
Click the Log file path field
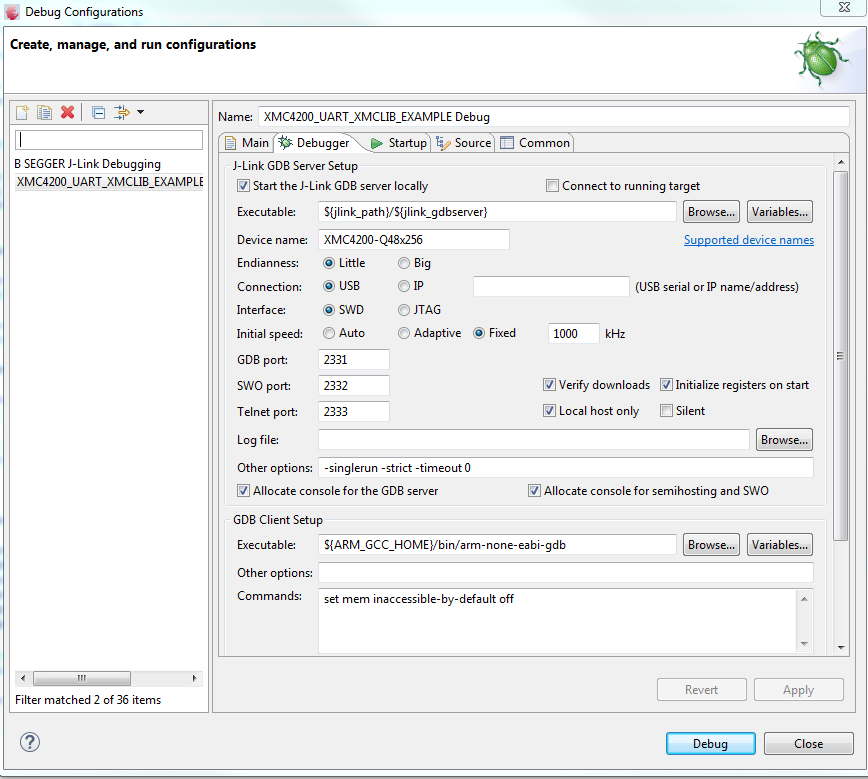(534, 440)
